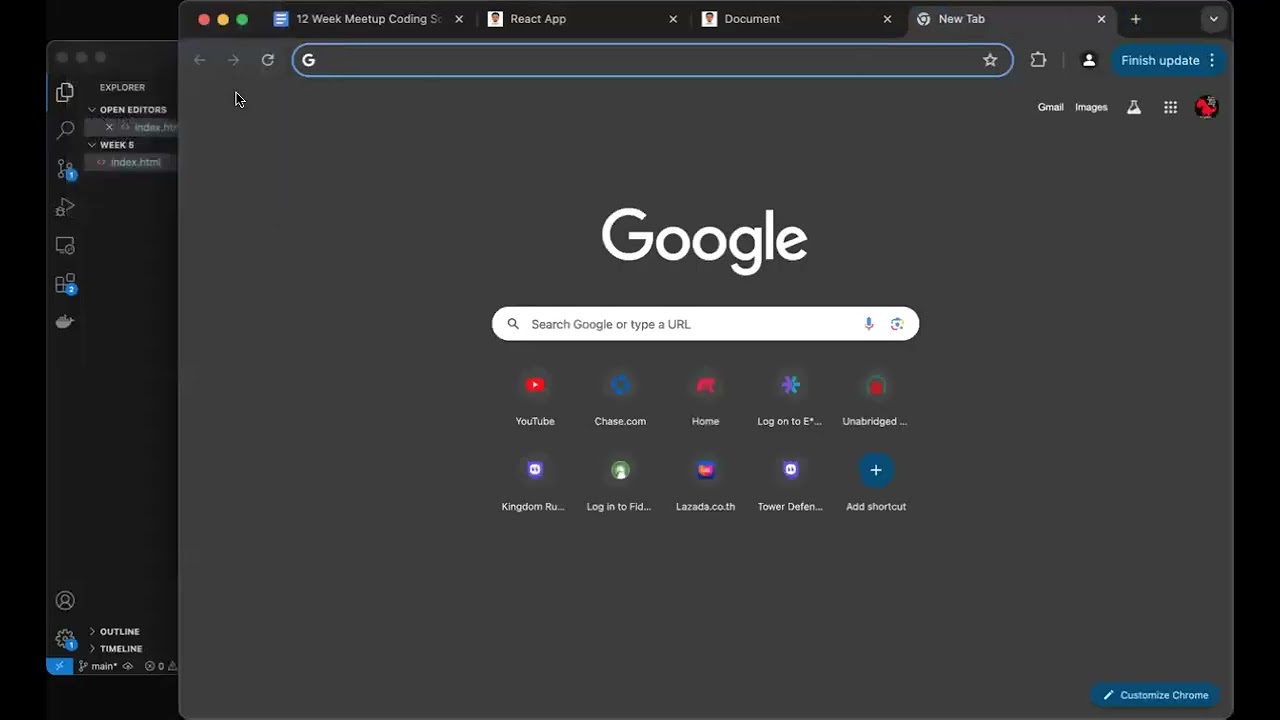Viewport: 1280px width, 720px height.
Task: Open the Log in to Fid... shortcut
Action: [620, 483]
